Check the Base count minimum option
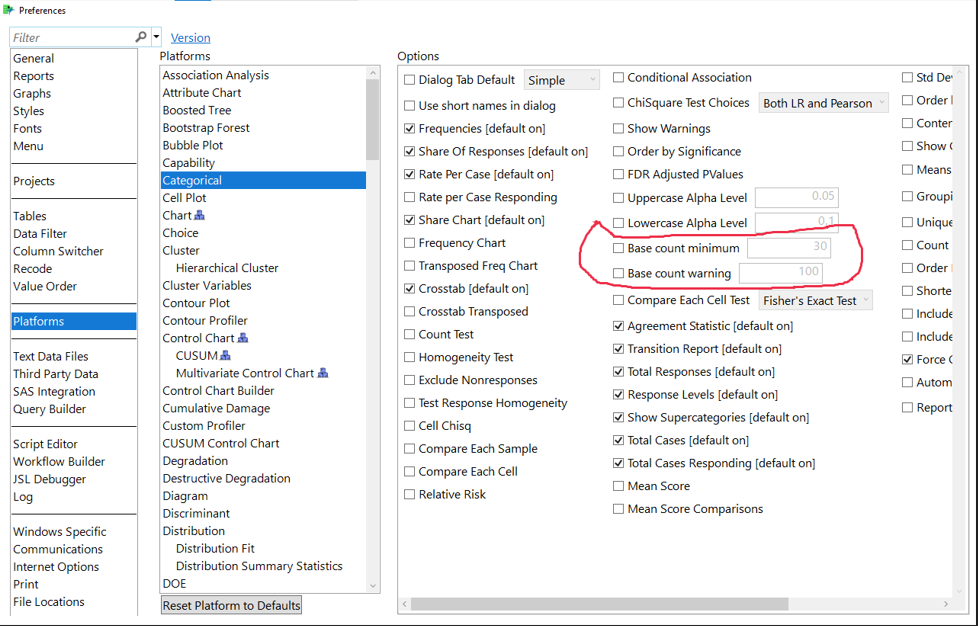 [x=619, y=248]
